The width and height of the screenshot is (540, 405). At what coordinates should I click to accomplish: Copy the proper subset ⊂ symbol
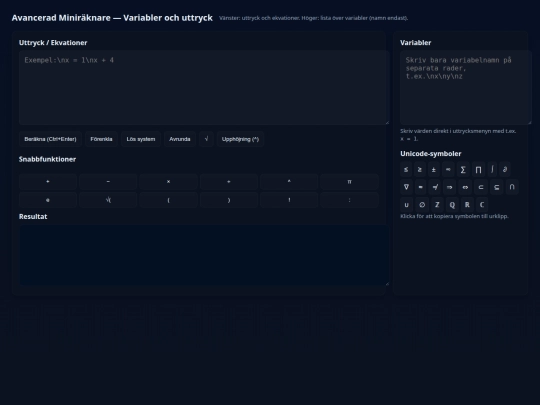click(x=481, y=187)
